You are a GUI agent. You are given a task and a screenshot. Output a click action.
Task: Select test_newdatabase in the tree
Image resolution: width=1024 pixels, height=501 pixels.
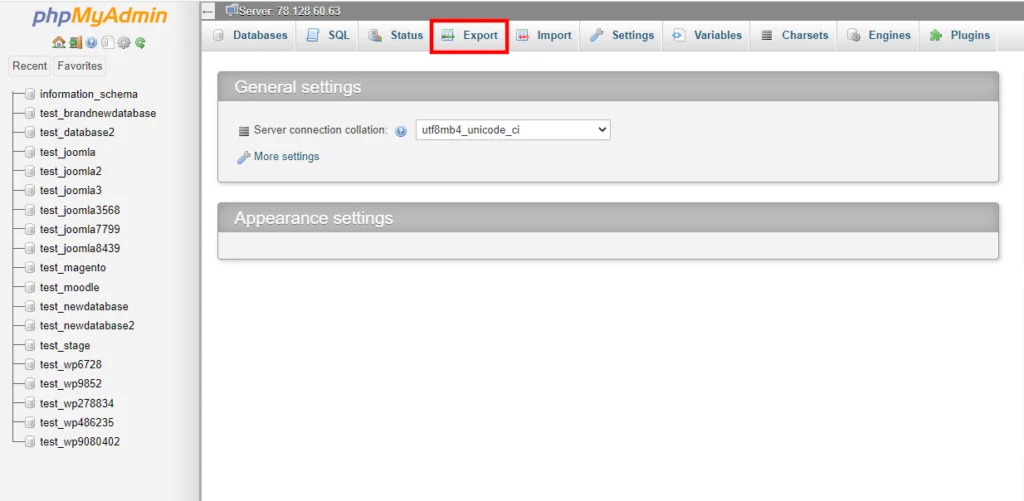tap(84, 306)
